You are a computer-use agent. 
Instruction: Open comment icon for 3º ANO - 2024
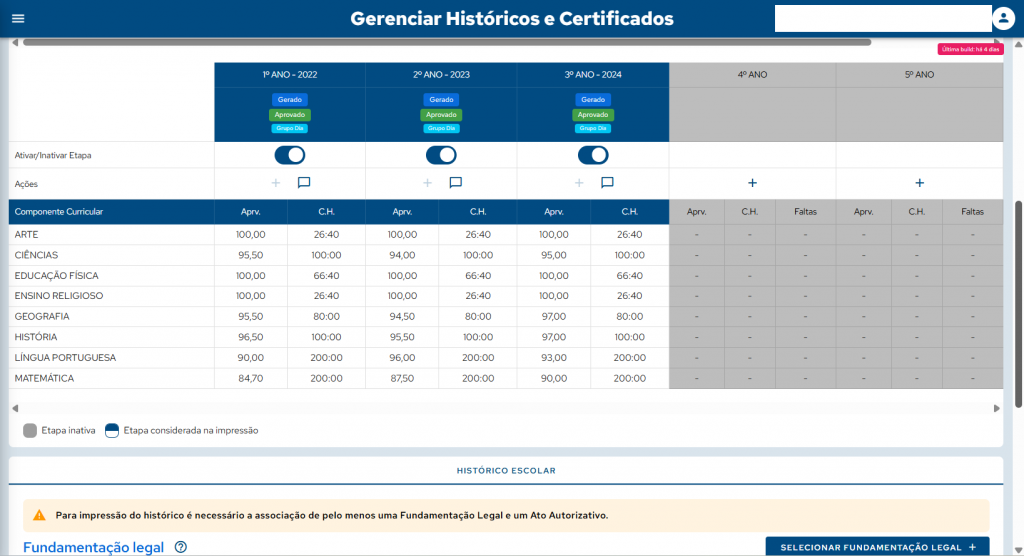click(x=607, y=183)
